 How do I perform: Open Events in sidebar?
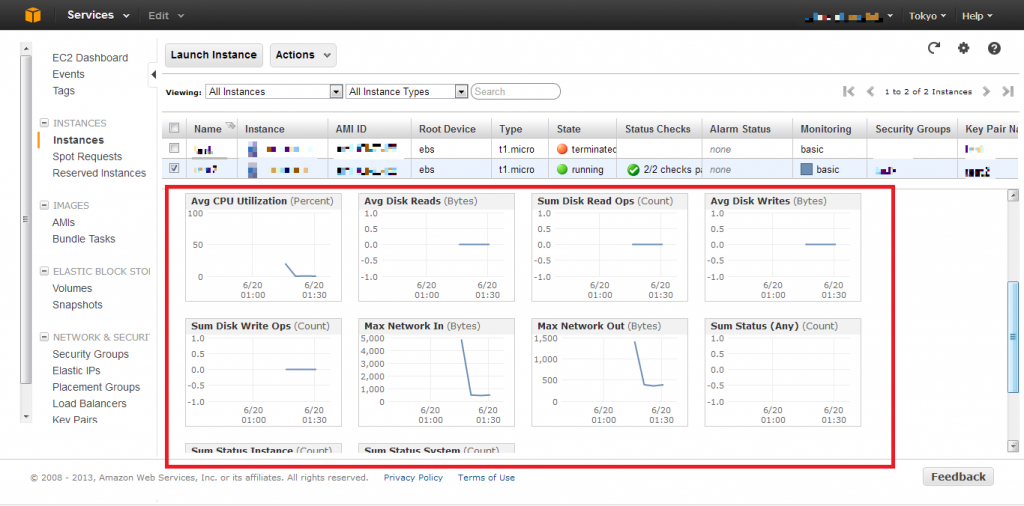(69, 74)
